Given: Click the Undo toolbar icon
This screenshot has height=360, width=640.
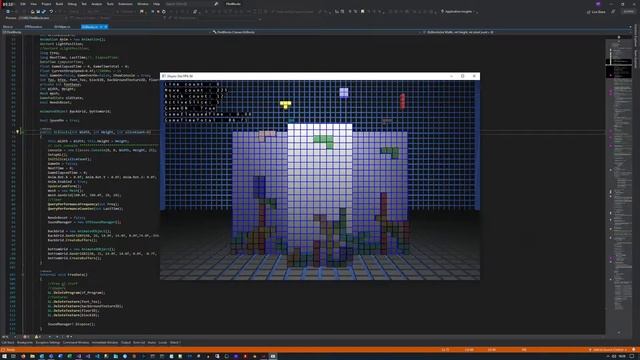Looking at the screenshot, I should 51,11.
